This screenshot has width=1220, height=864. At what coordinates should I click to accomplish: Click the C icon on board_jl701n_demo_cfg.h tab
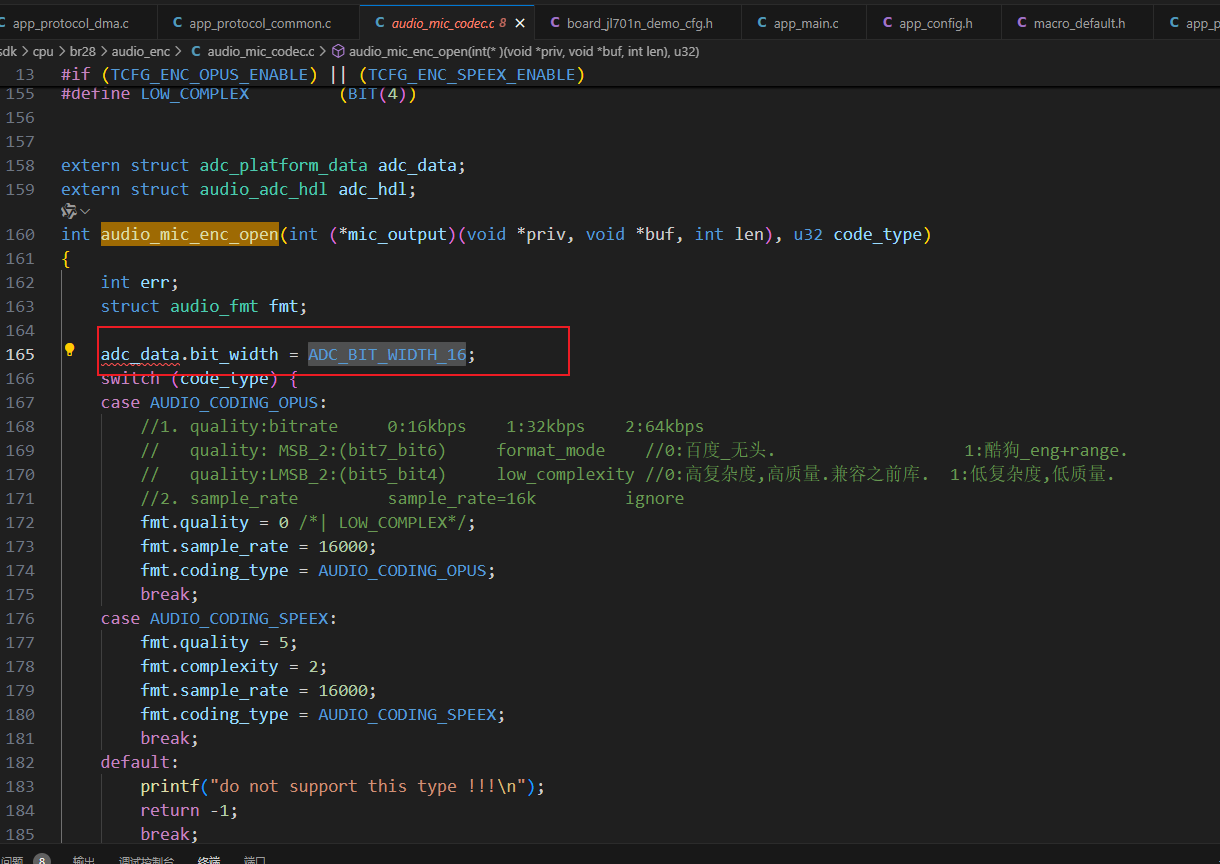coord(555,23)
